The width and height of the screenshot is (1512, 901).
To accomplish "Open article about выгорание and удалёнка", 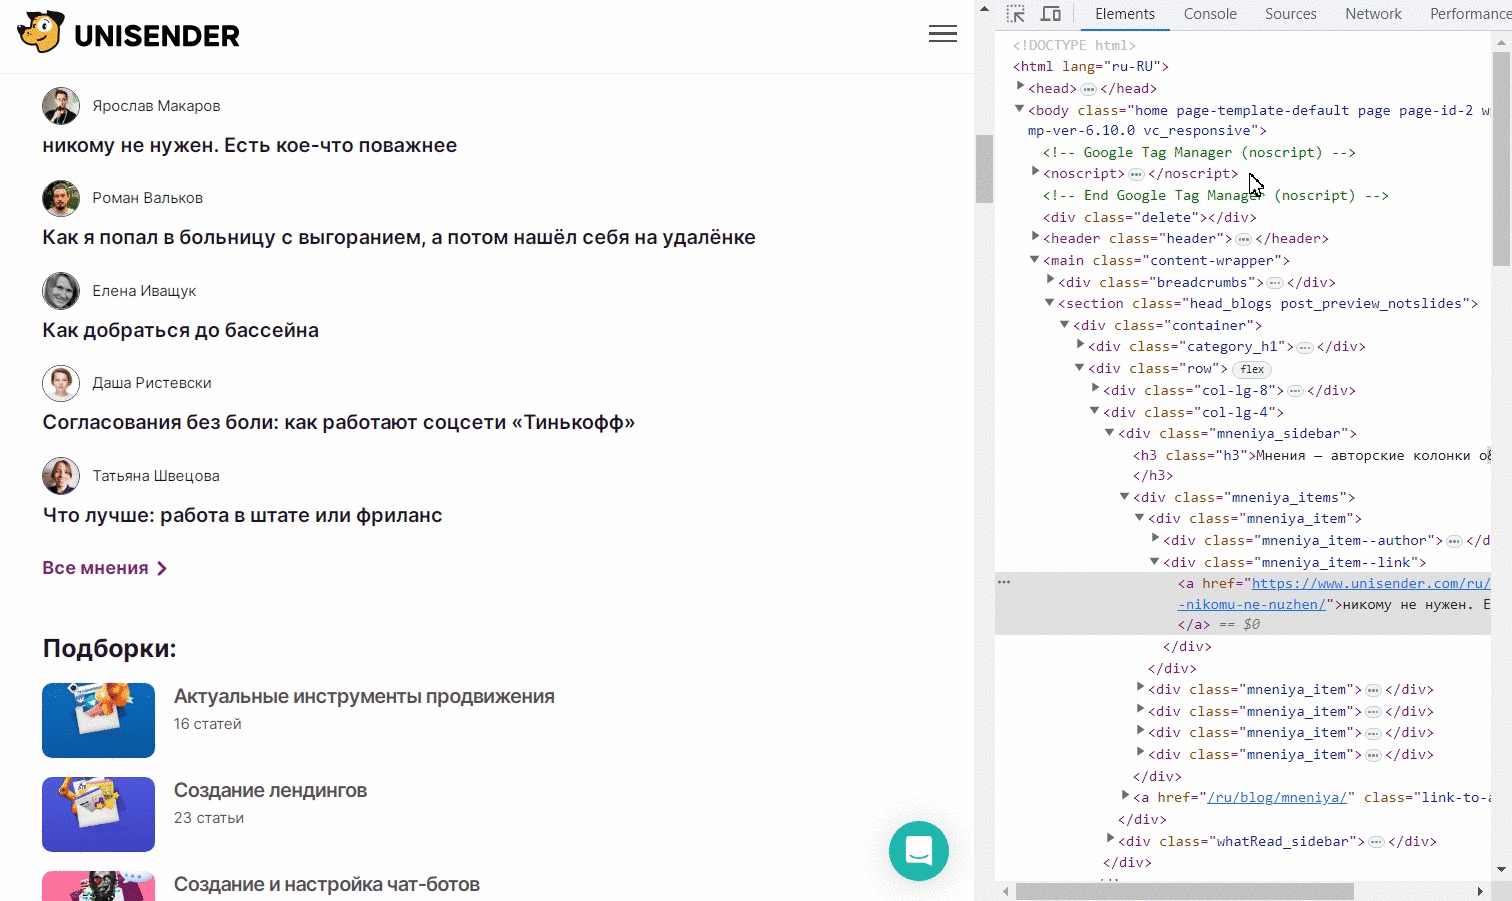I will [x=399, y=237].
